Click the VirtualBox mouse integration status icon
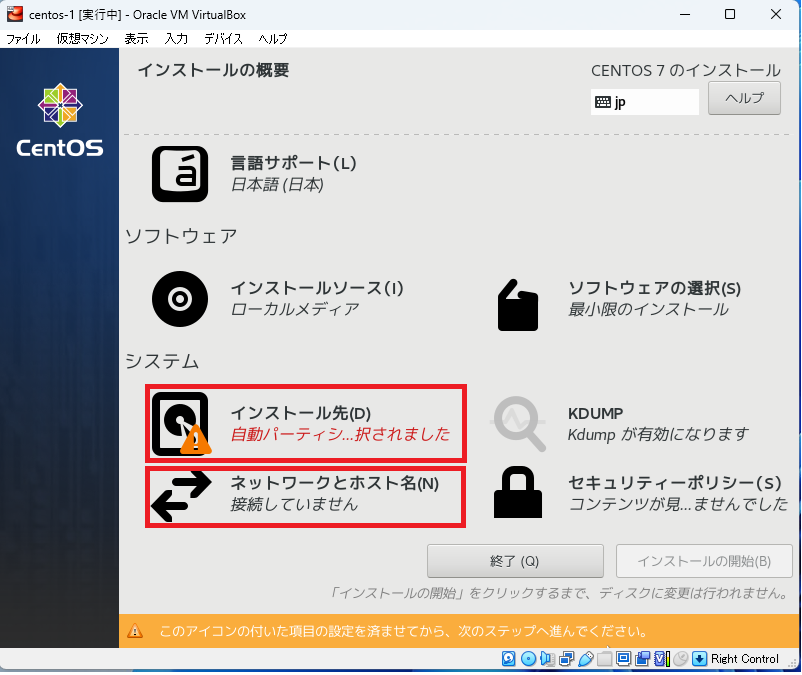The height and width of the screenshot is (675, 802). [680, 659]
